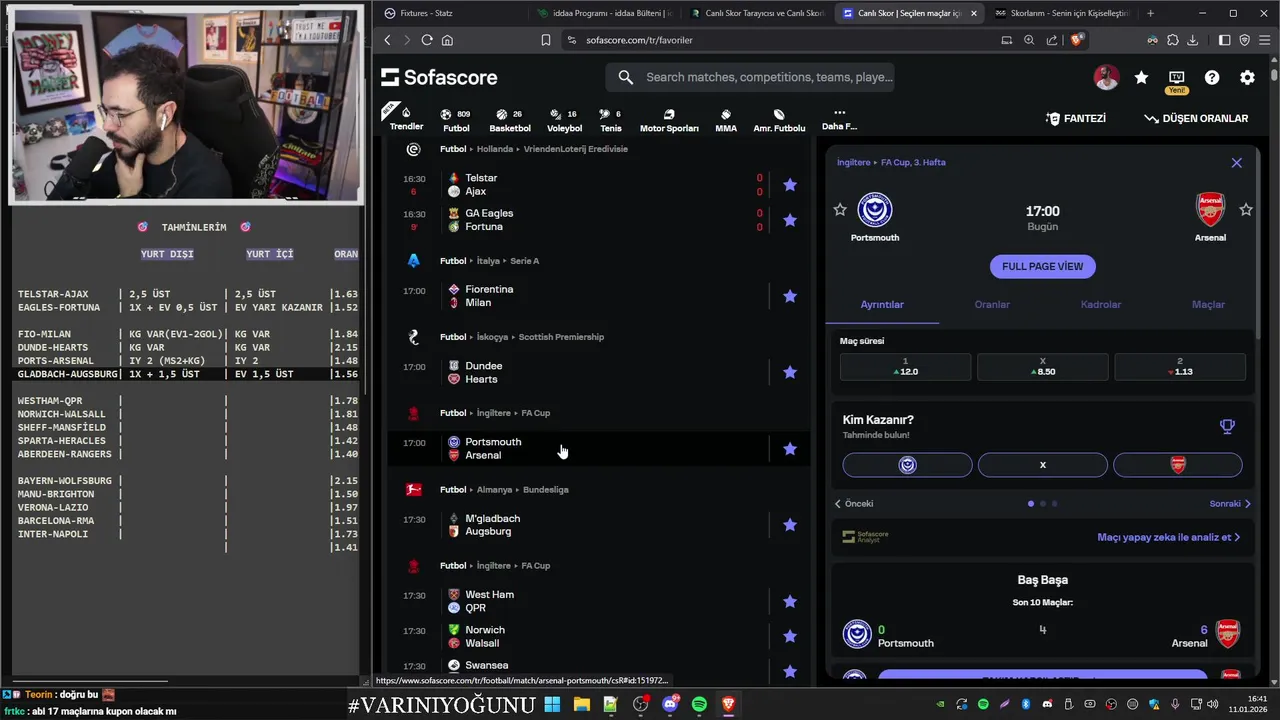Reload the page in browser
The width and height of the screenshot is (1280, 720).
click(x=427, y=40)
